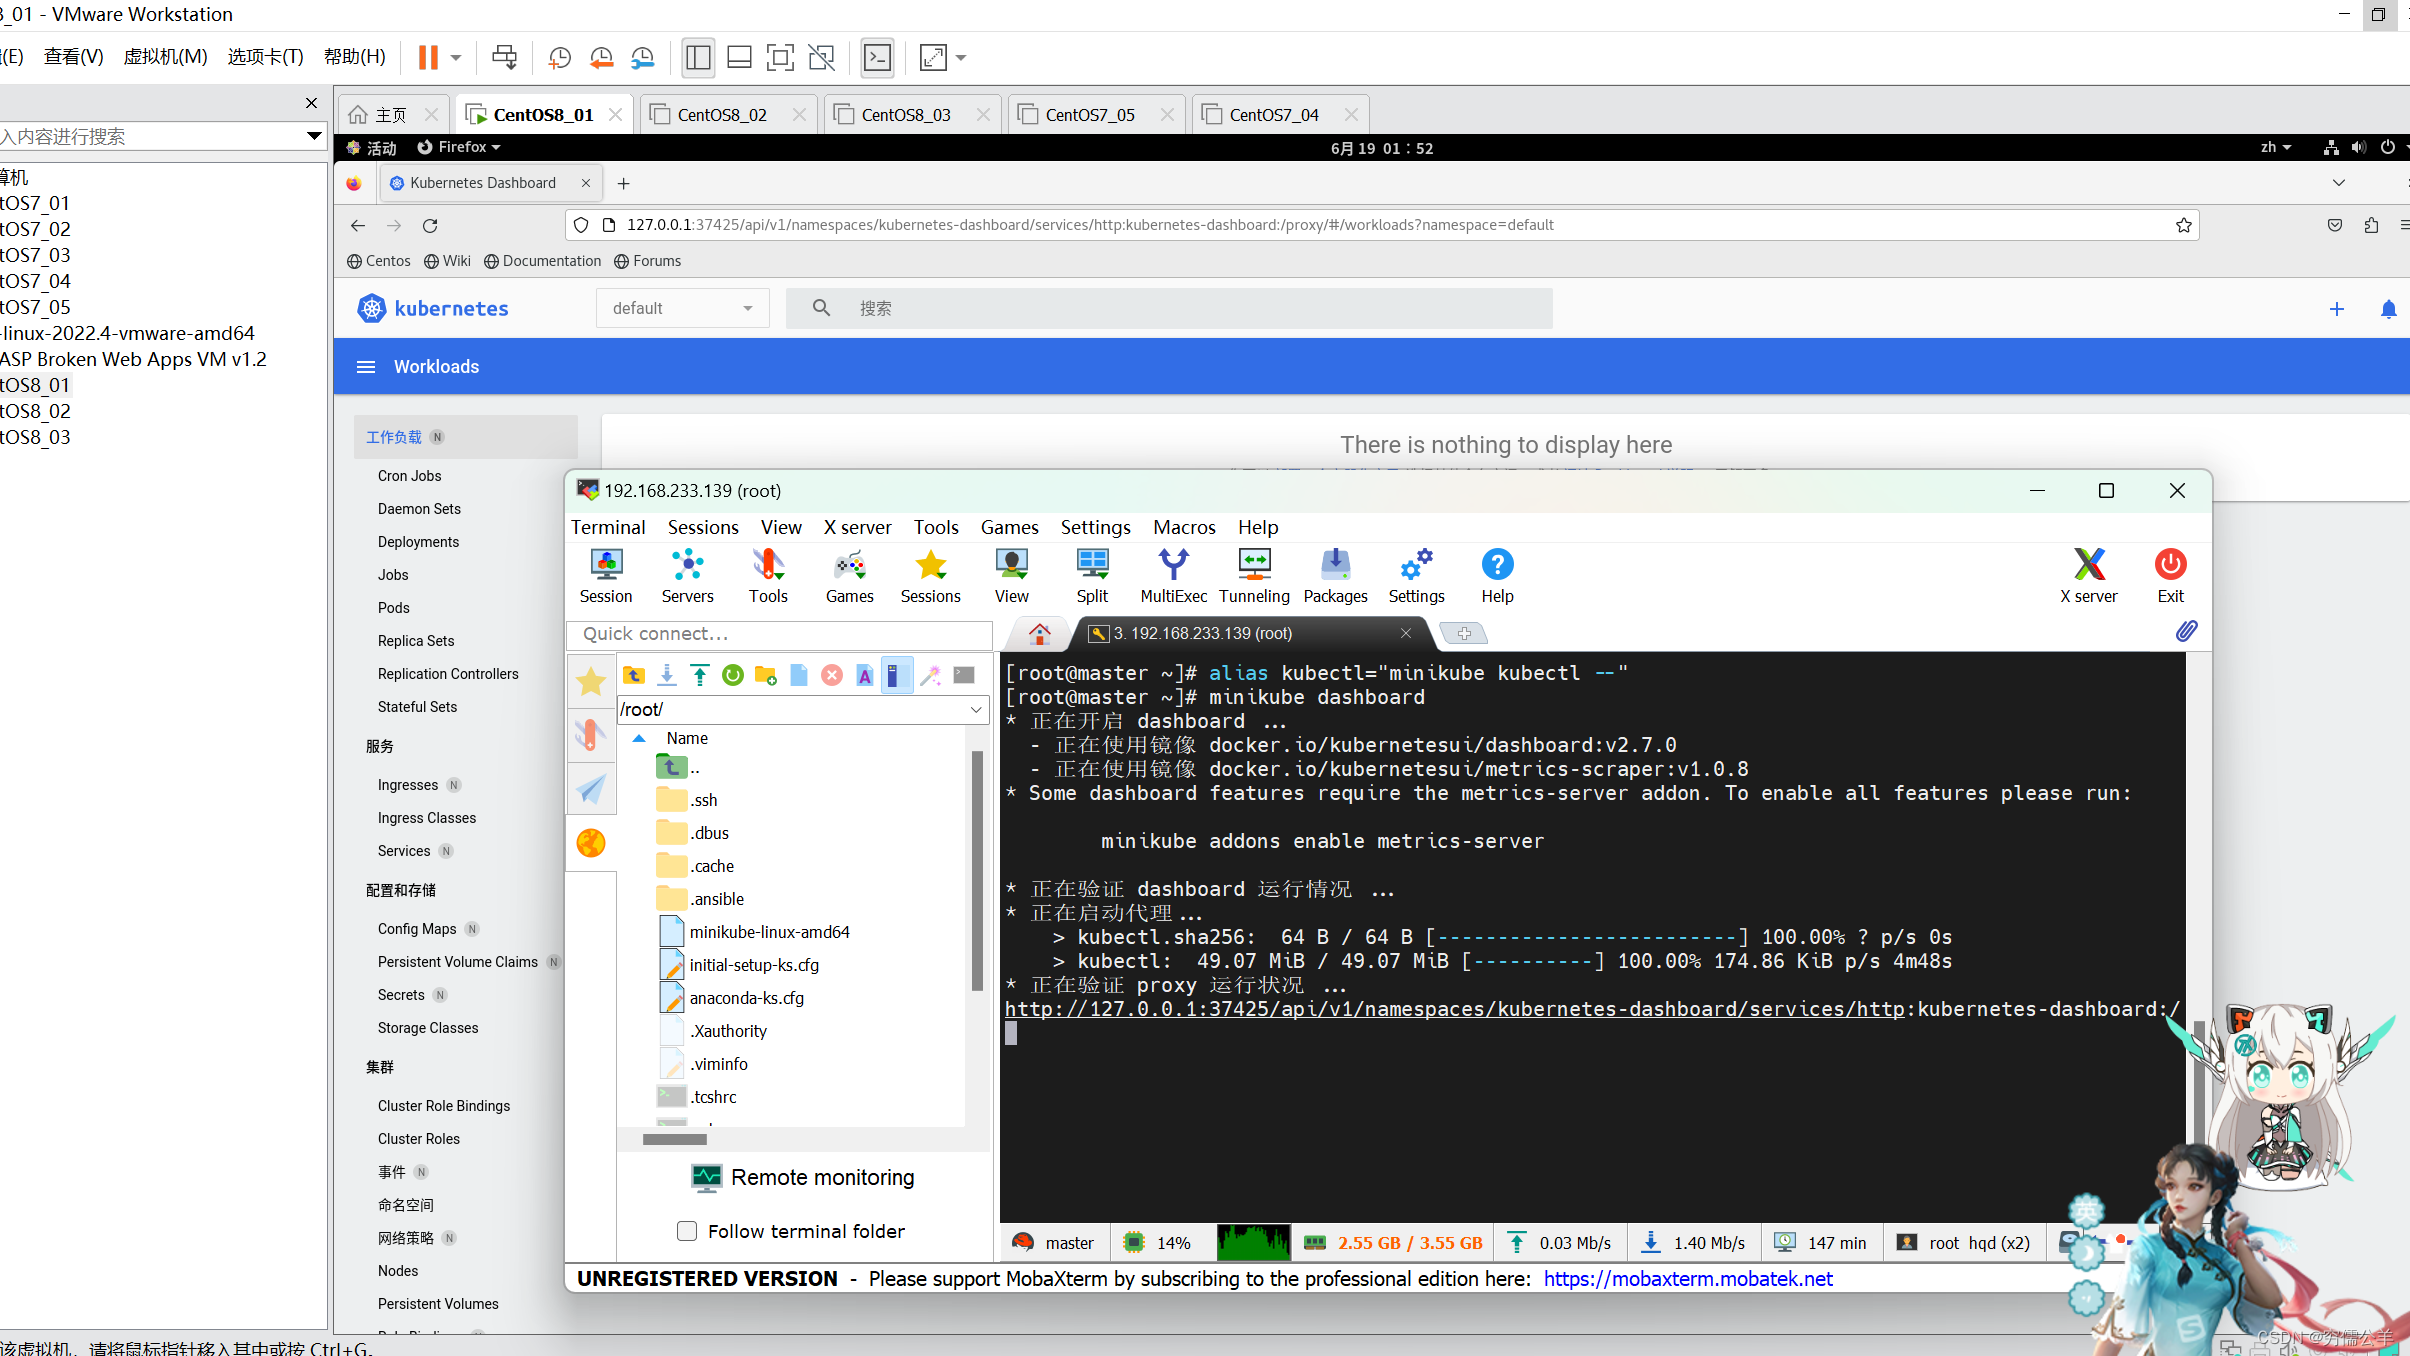2410x1356 pixels.
Task: Toggle Follow terminal folder checkbox
Action: [x=687, y=1231]
